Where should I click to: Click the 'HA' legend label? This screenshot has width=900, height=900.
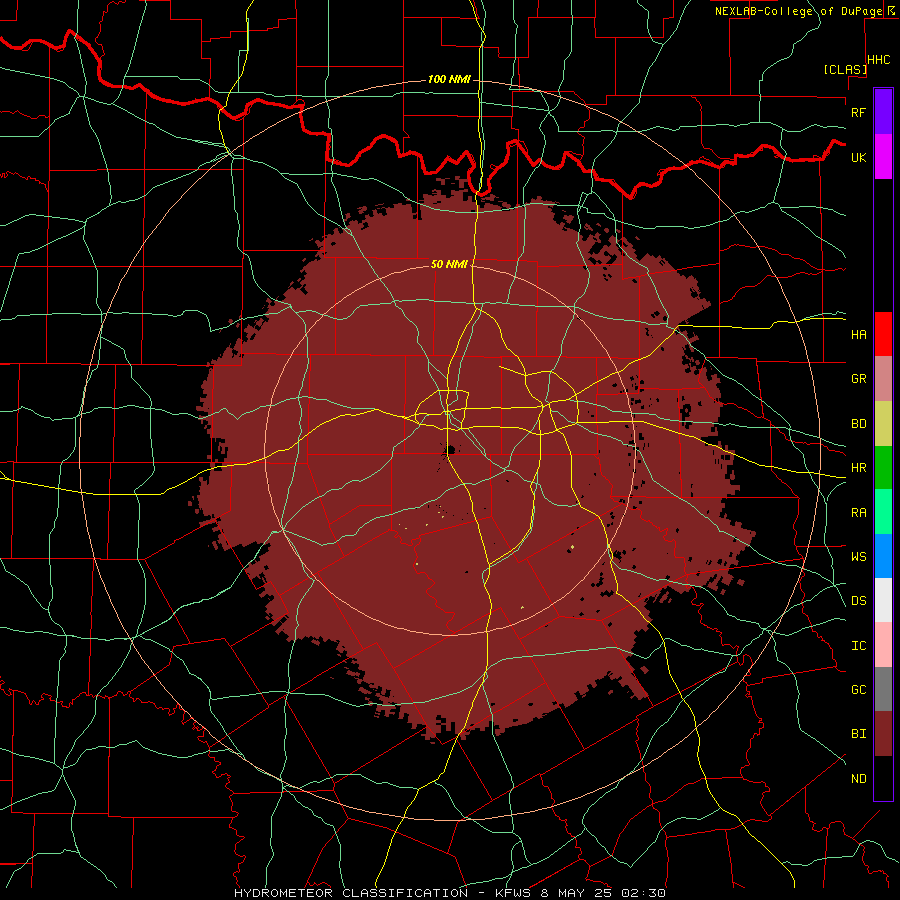[x=858, y=334]
